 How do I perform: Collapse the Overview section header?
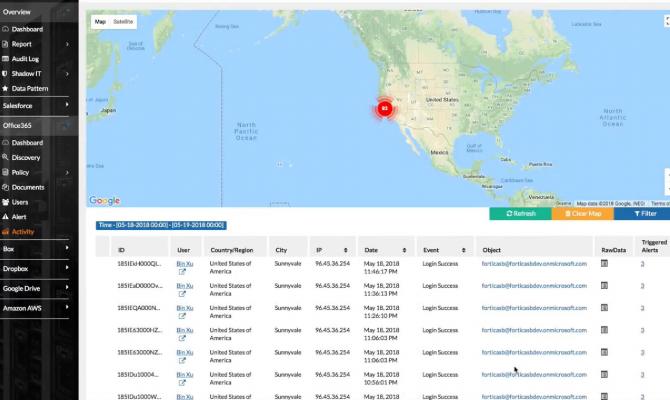[65, 12]
